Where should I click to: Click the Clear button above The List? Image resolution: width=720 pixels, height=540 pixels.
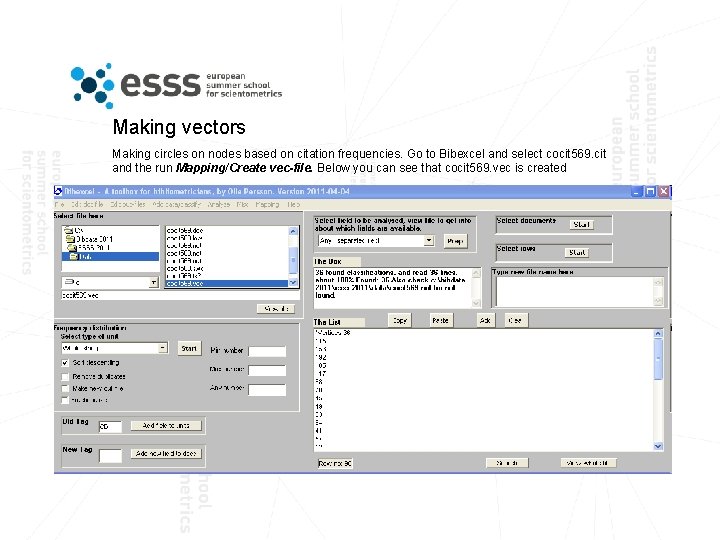tap(515, 321)
